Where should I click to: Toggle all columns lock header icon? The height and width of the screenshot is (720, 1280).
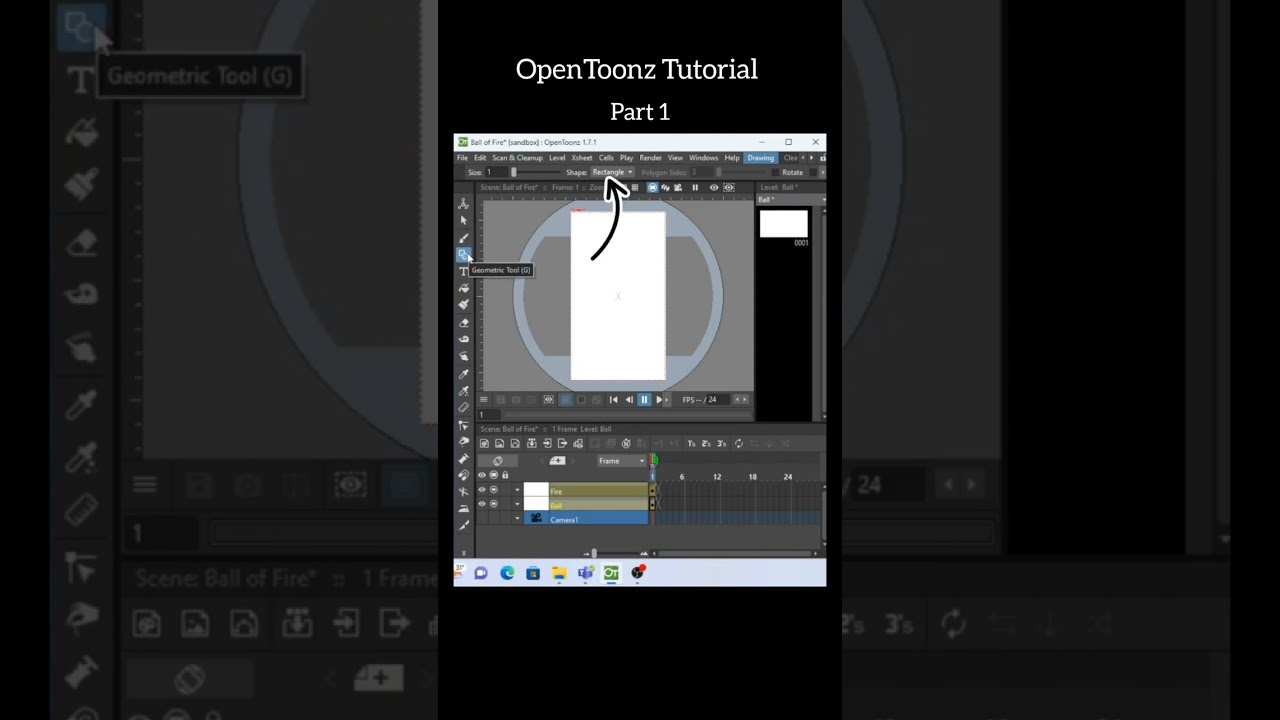click(505, 475)
